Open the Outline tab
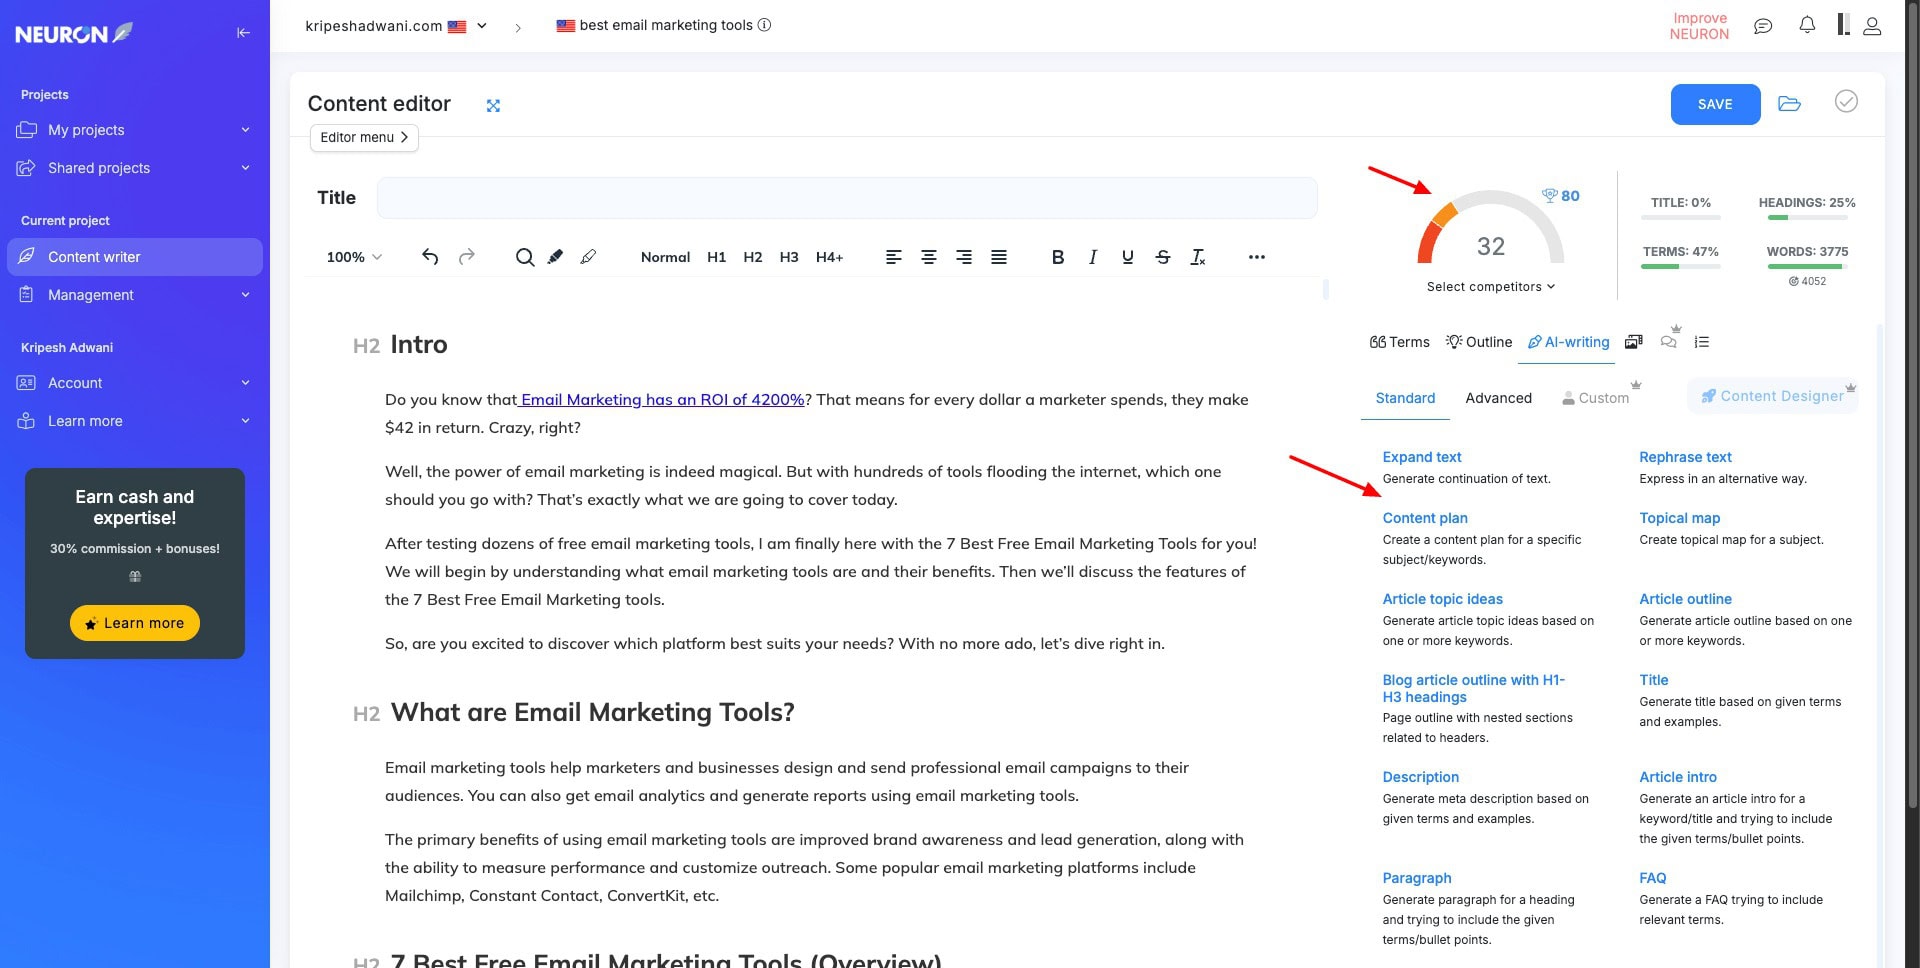Image resolution: width=1920 pixels, height=968 pixels. 1479,342
